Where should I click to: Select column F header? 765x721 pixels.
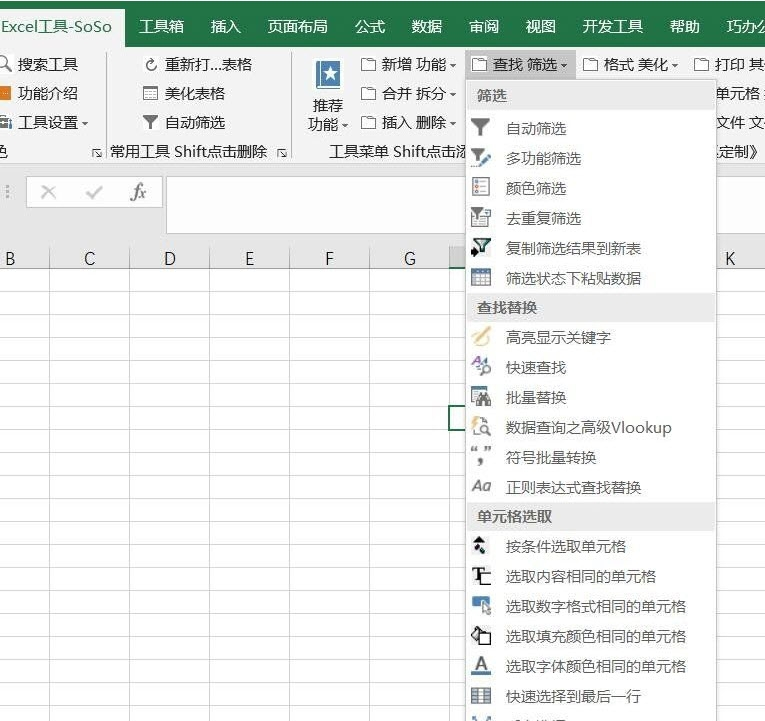pos(329,259)
